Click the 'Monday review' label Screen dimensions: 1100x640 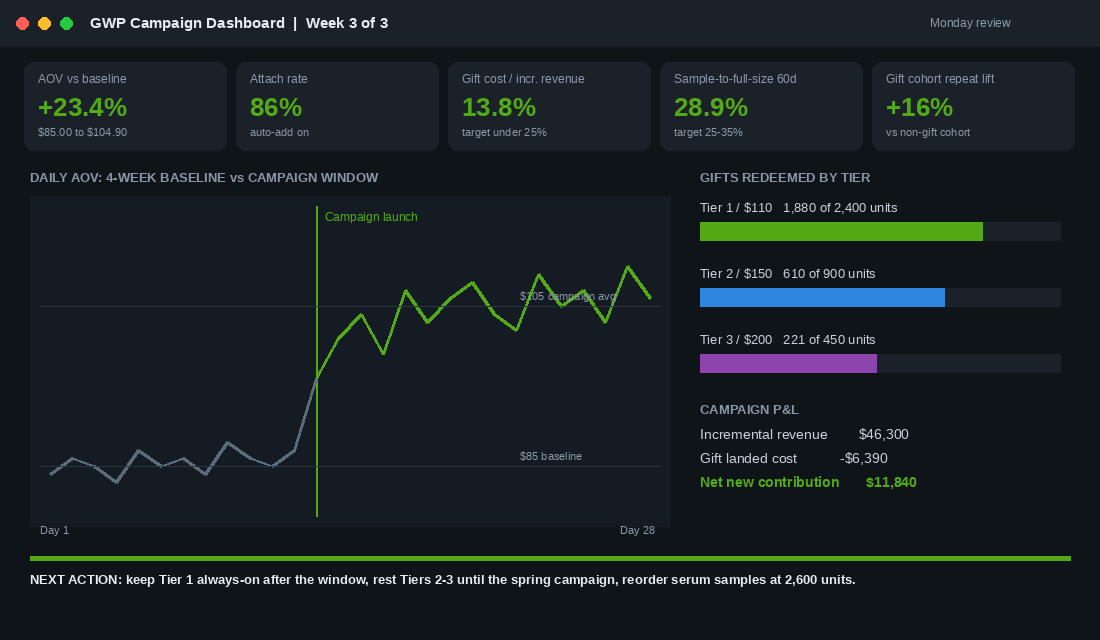pos(970,23)
